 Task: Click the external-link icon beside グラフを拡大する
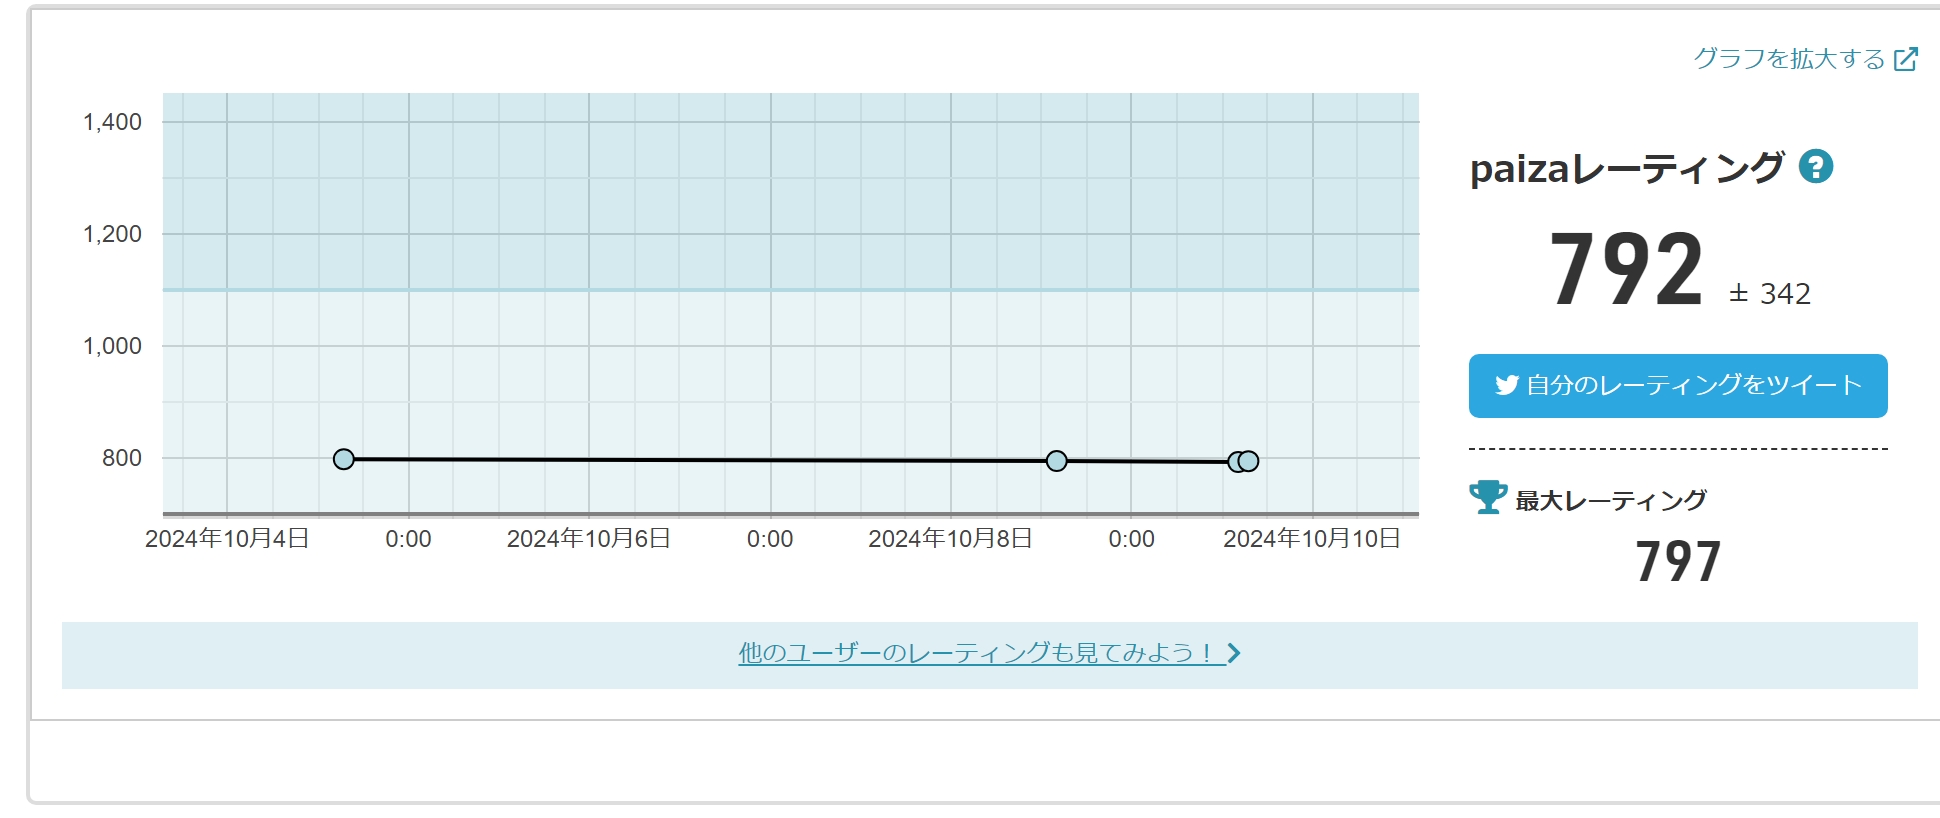click(1906, 59)
